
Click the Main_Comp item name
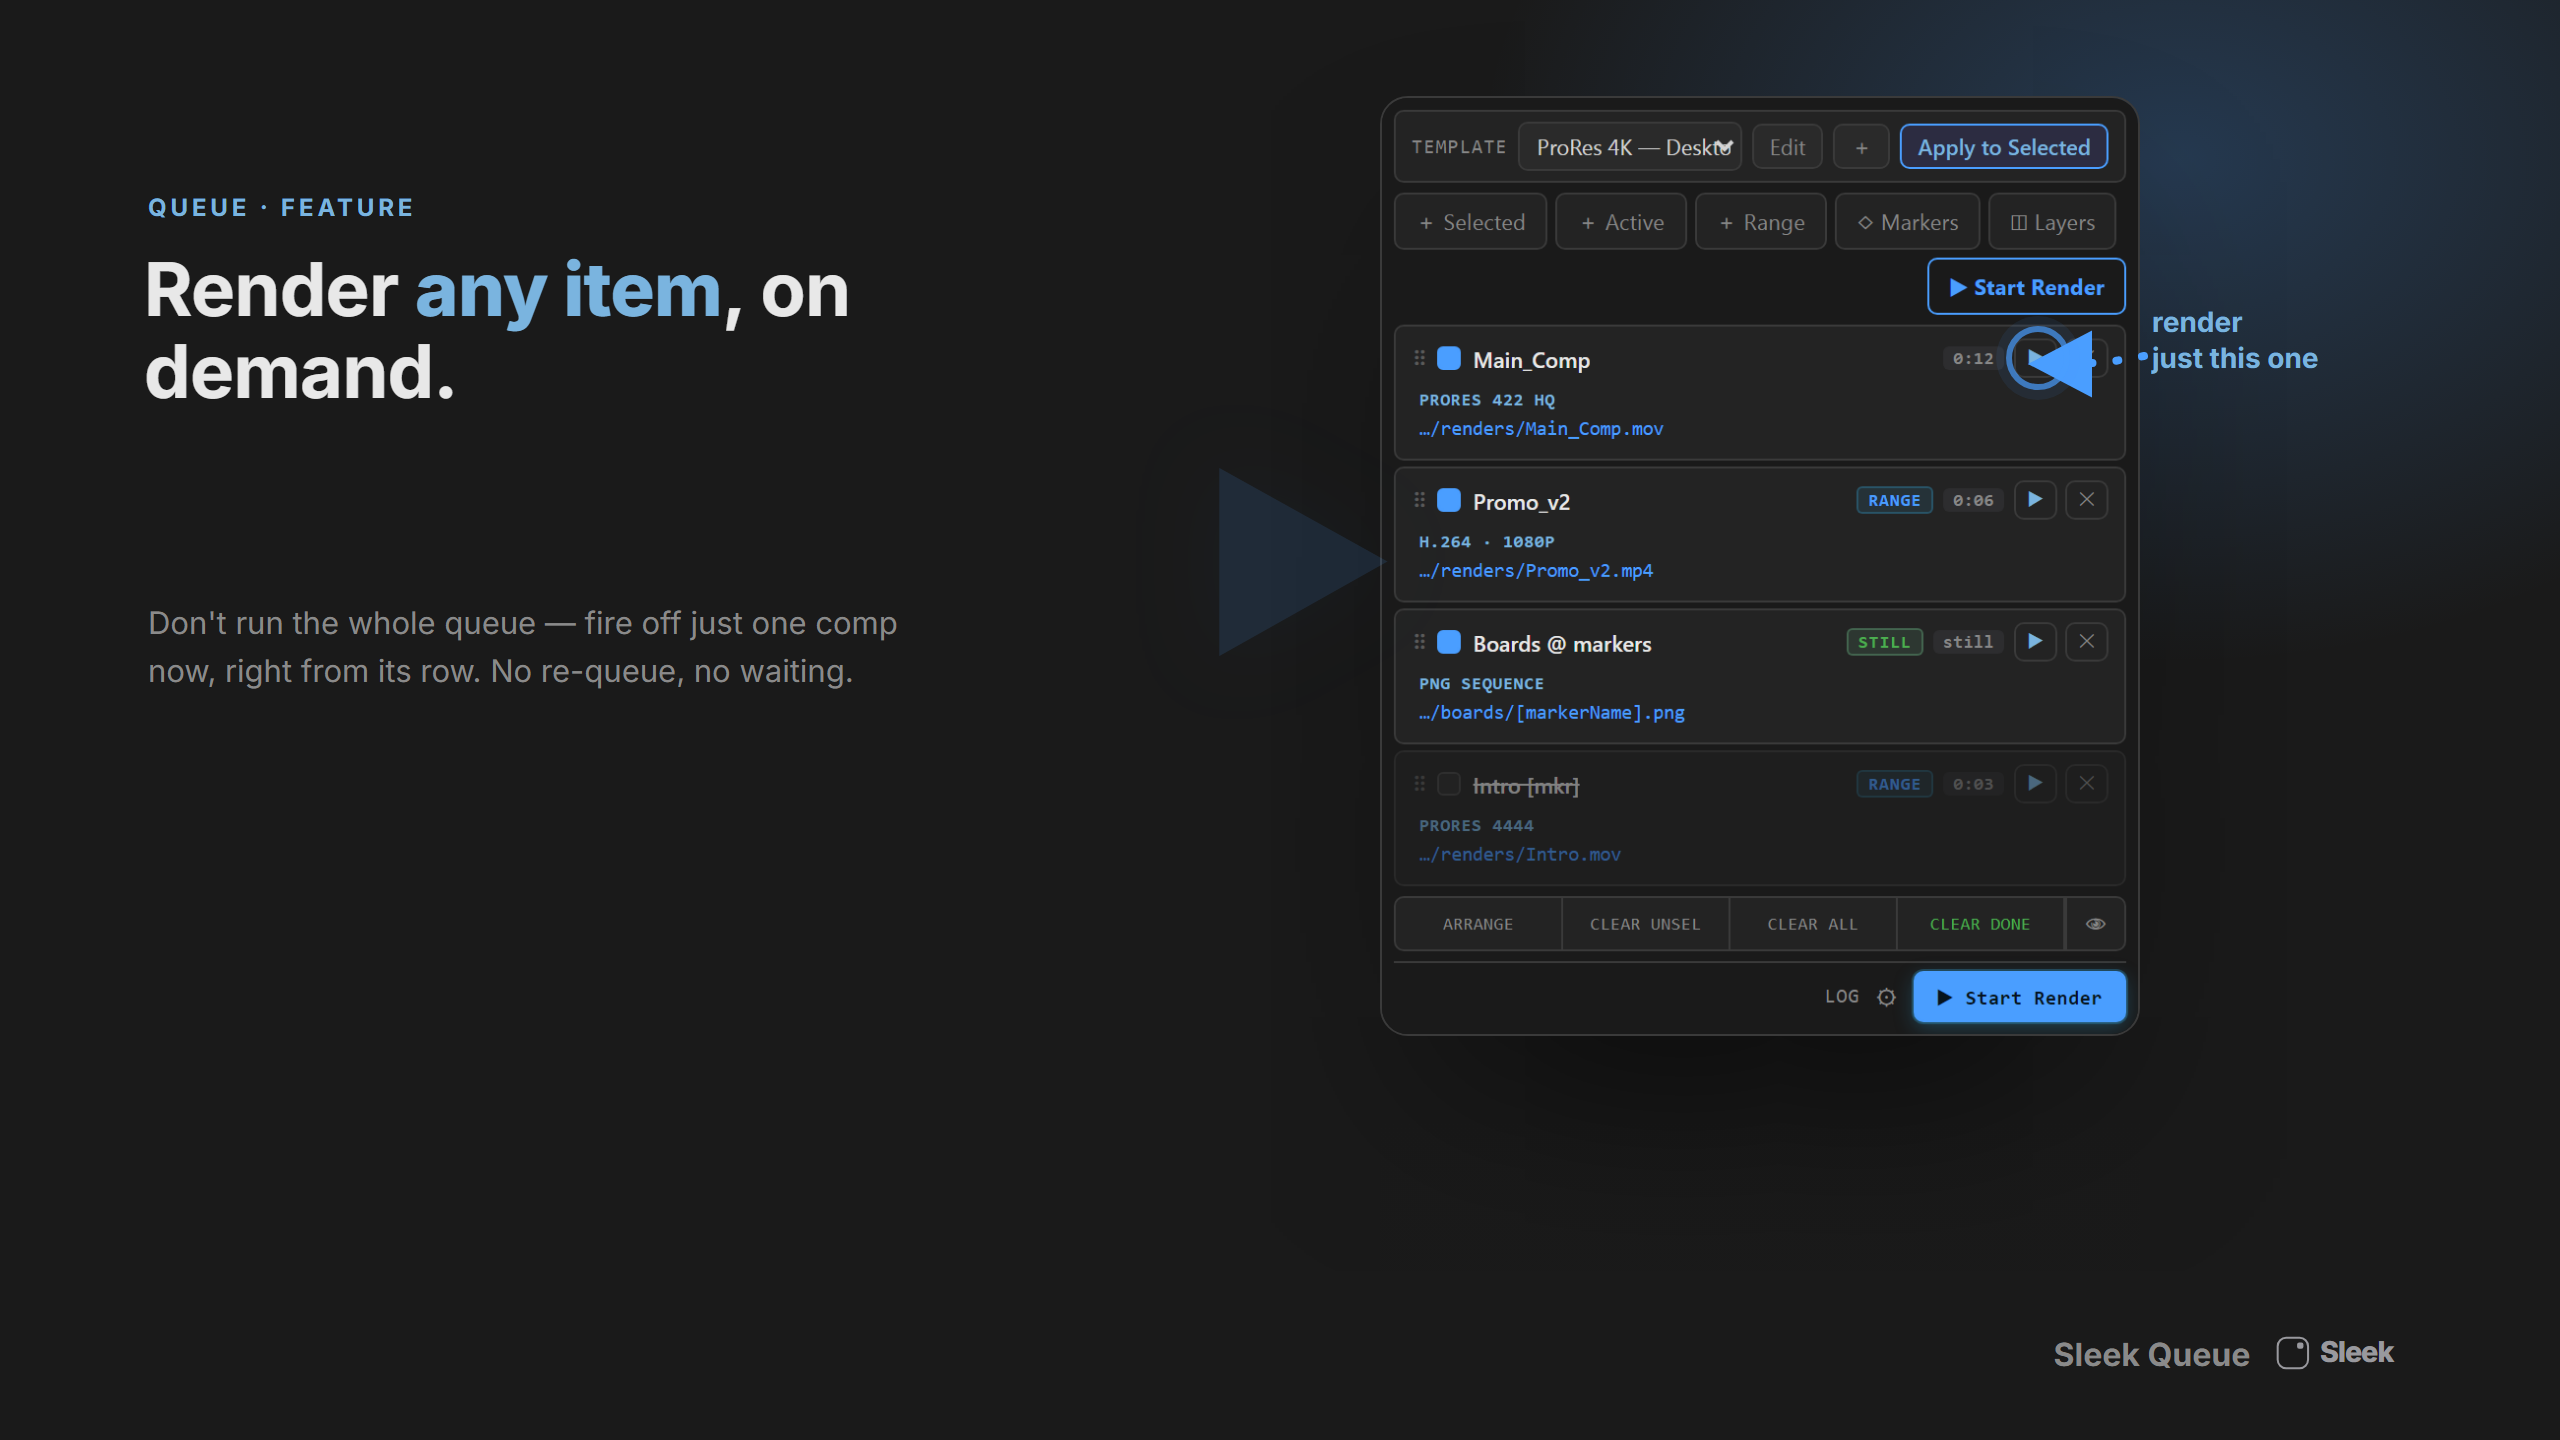click(1531, 360)
